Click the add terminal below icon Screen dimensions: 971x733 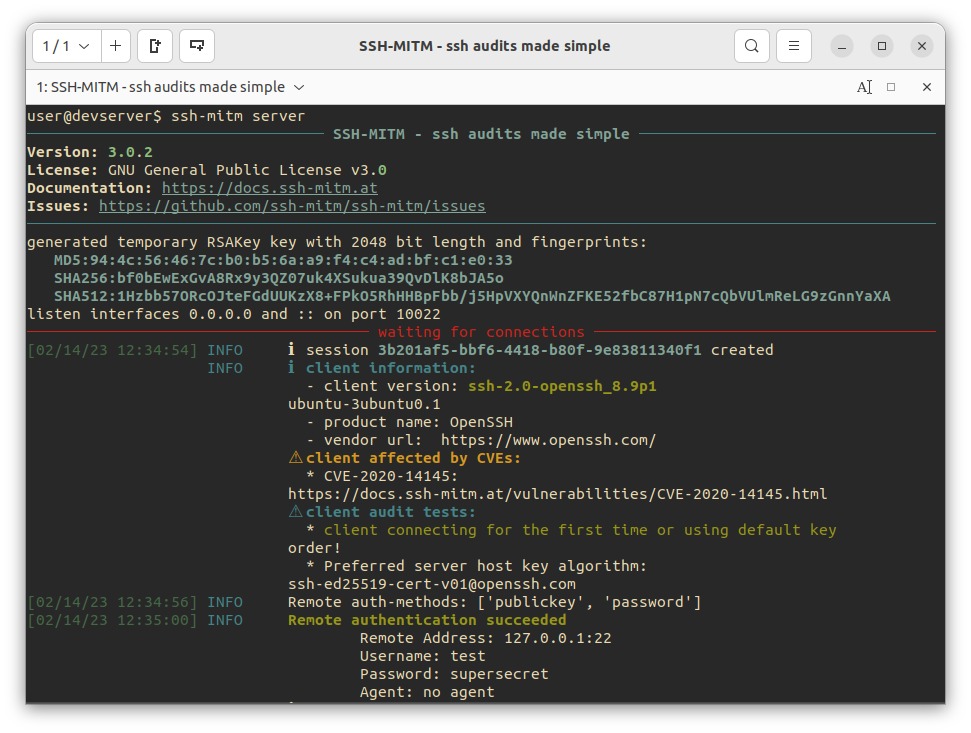click(x=197, y=46)
